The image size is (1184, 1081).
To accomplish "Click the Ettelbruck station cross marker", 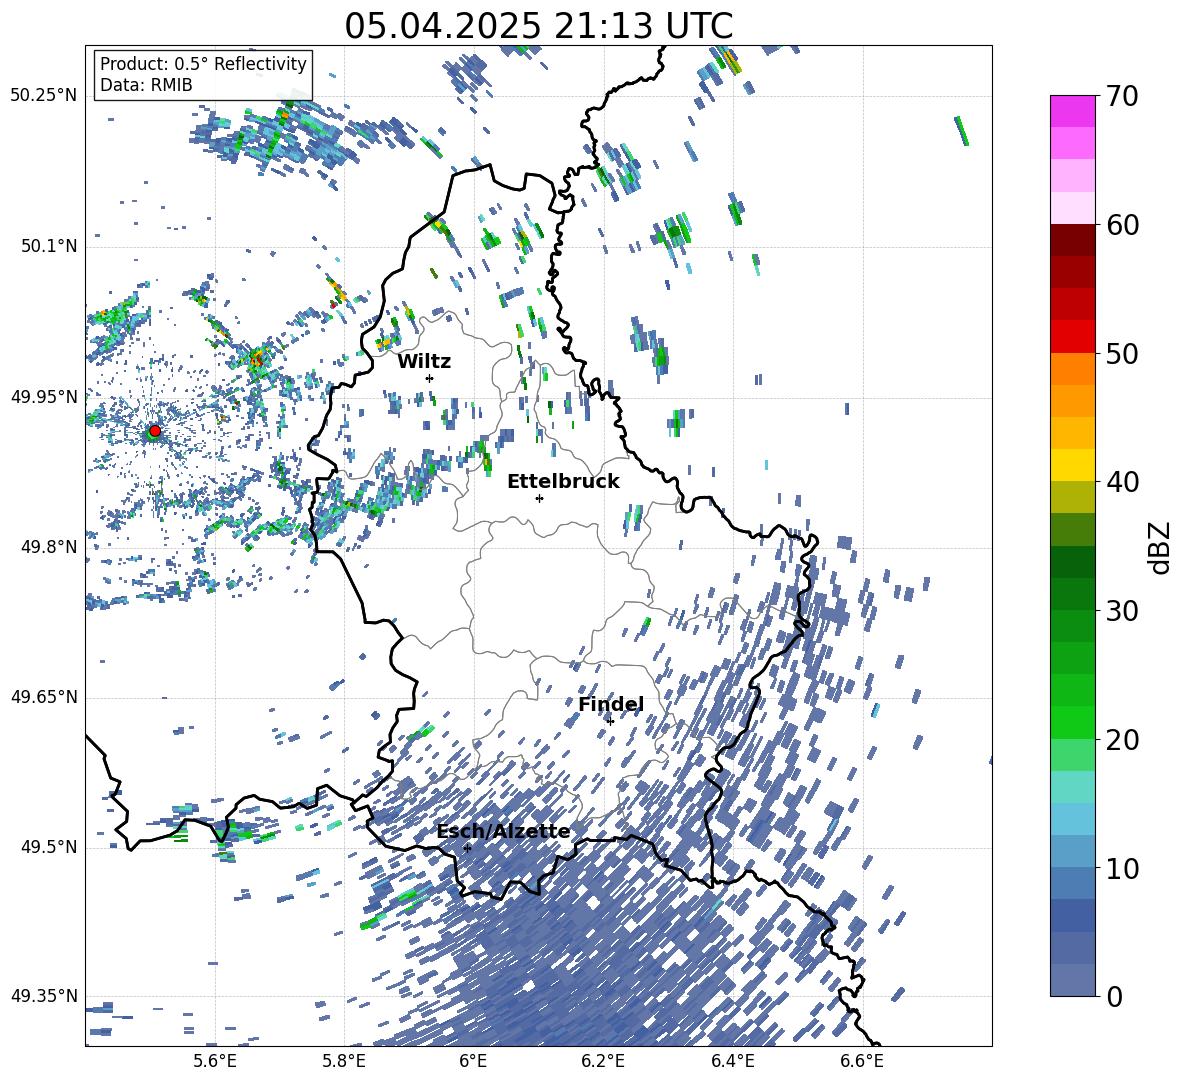I will (539, 498).
